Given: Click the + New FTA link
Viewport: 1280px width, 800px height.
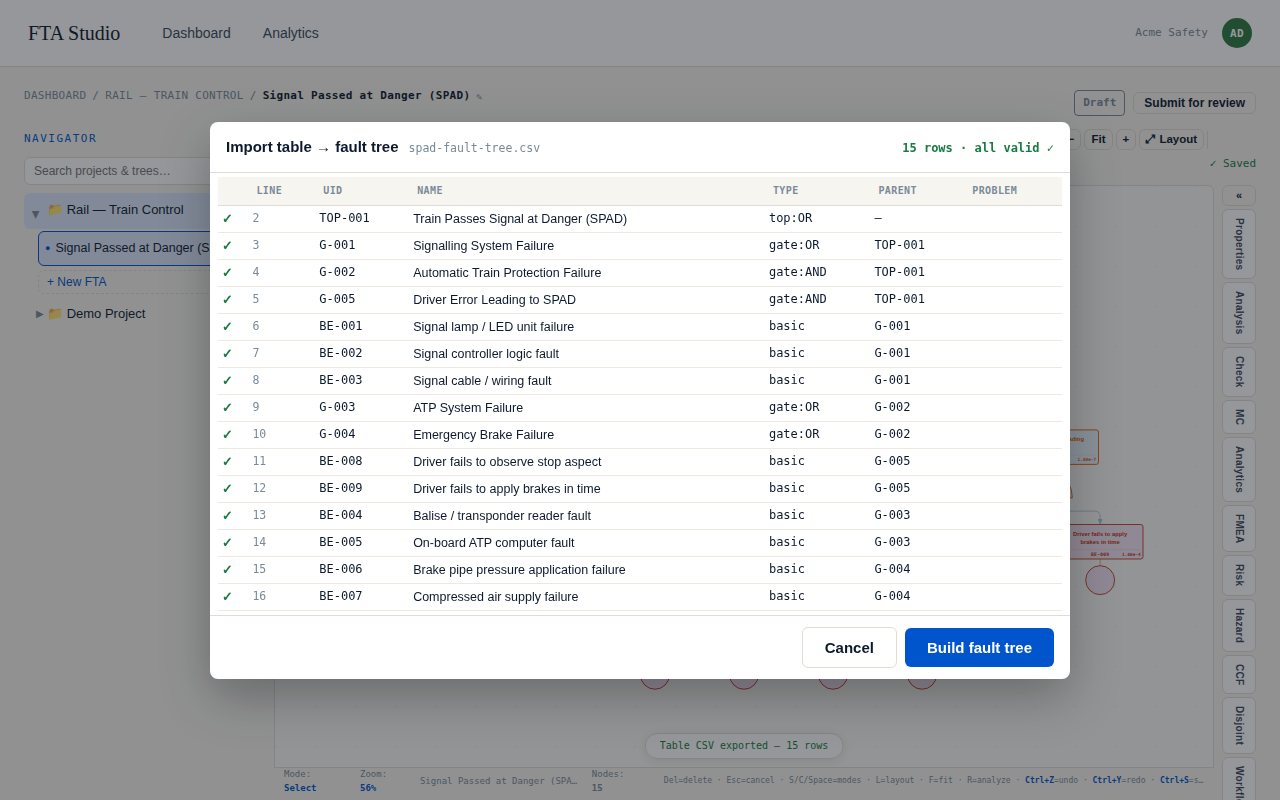Looking at the screenshot, I should click(x=77, y=282).
